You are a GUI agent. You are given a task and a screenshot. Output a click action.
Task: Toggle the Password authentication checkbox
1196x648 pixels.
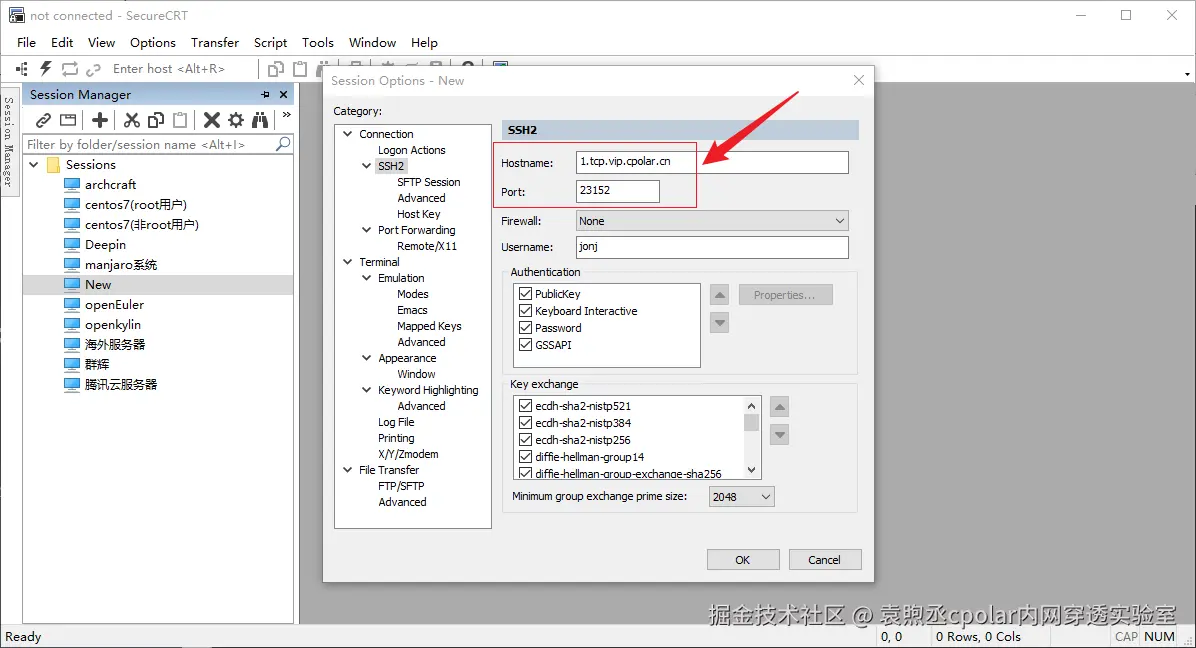(526, 327)
